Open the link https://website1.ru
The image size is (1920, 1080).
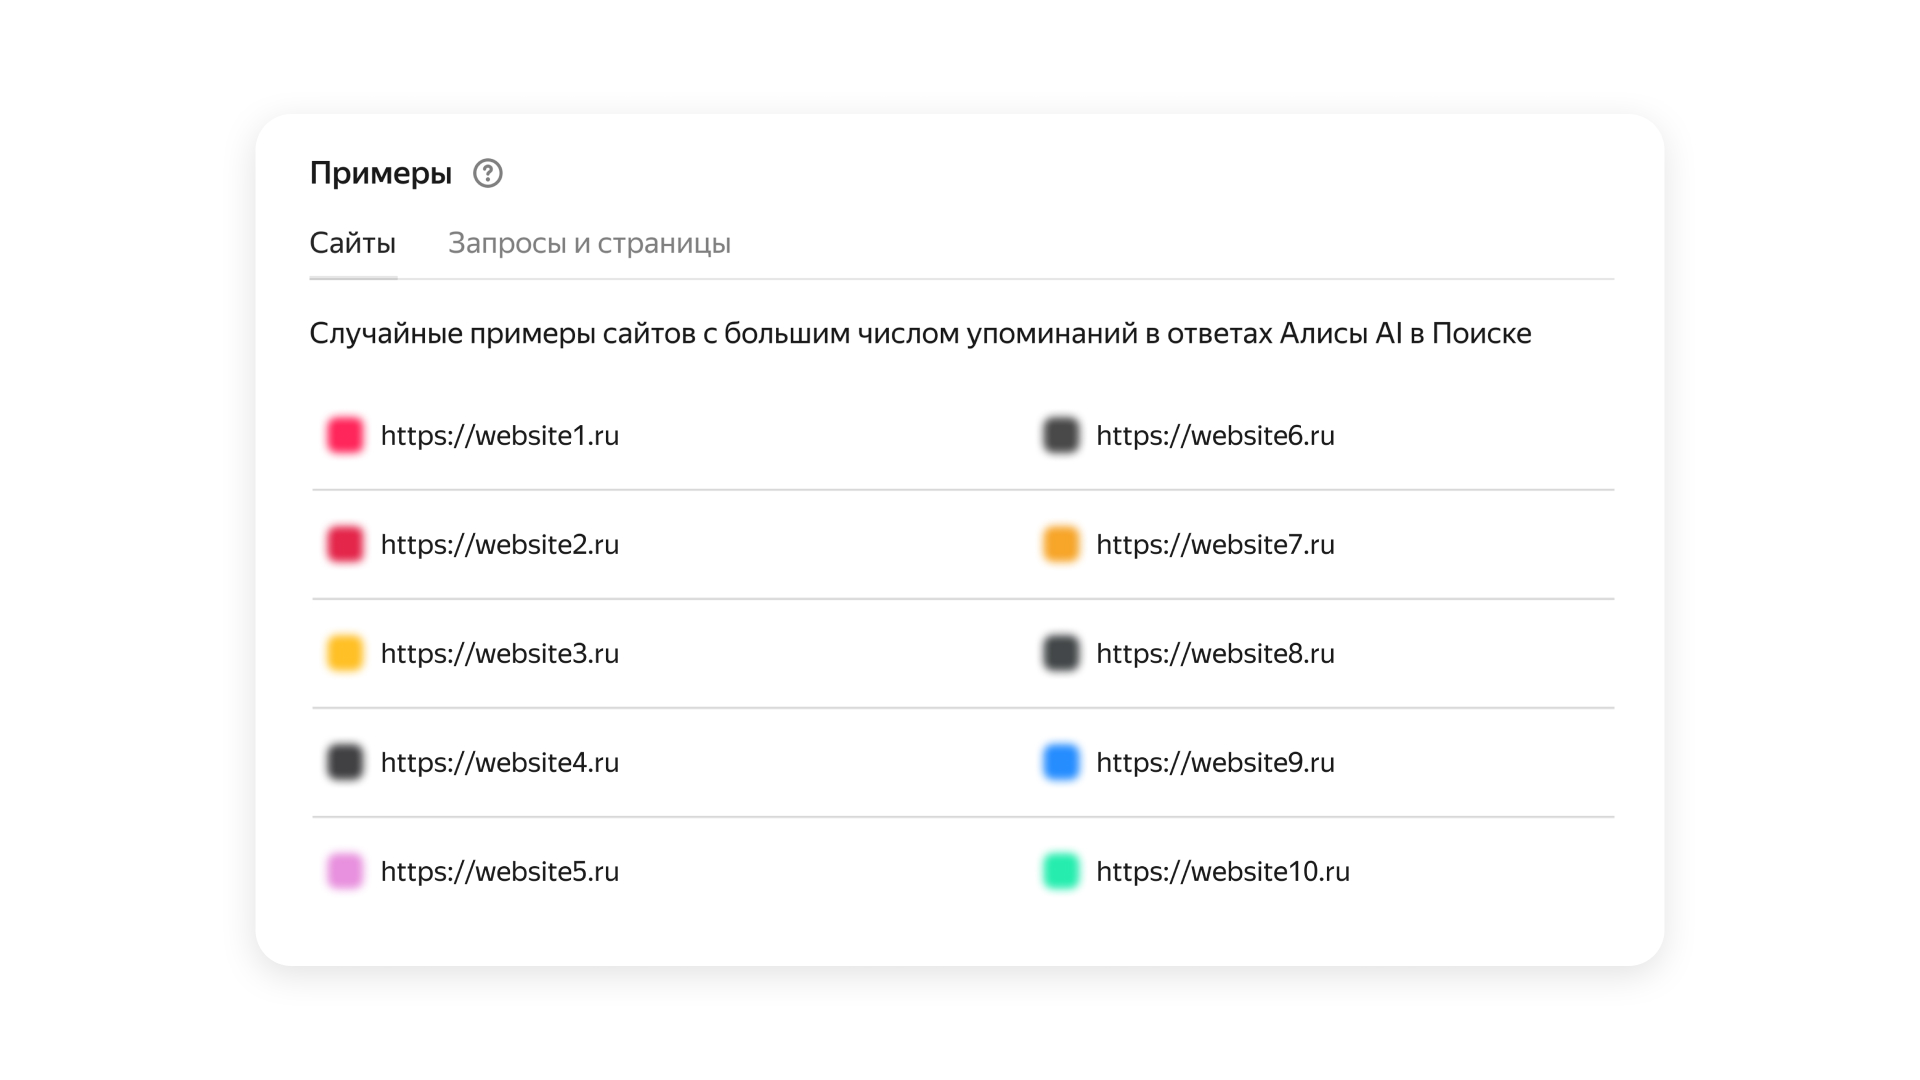pos(500,435)
